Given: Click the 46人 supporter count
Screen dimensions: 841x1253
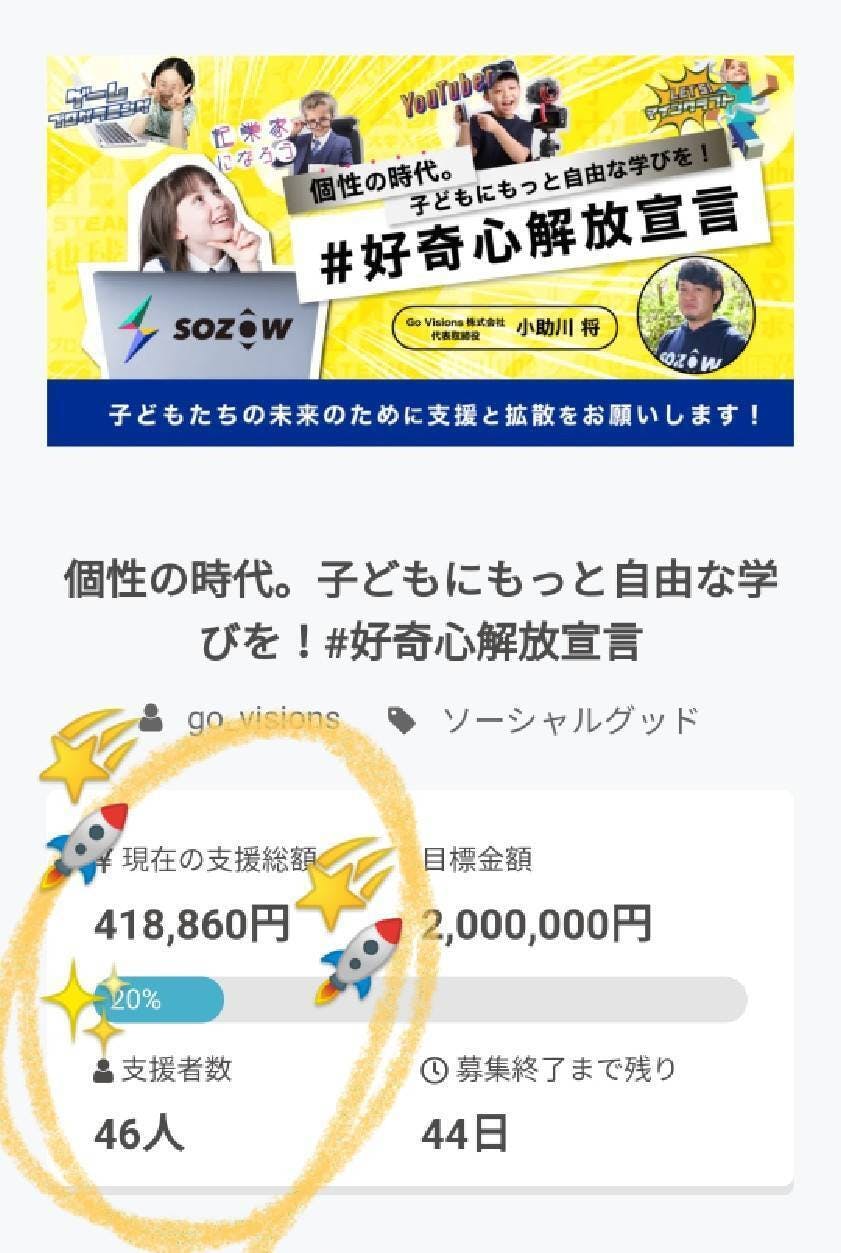Looking at the screenshot, I should 139,1134.
